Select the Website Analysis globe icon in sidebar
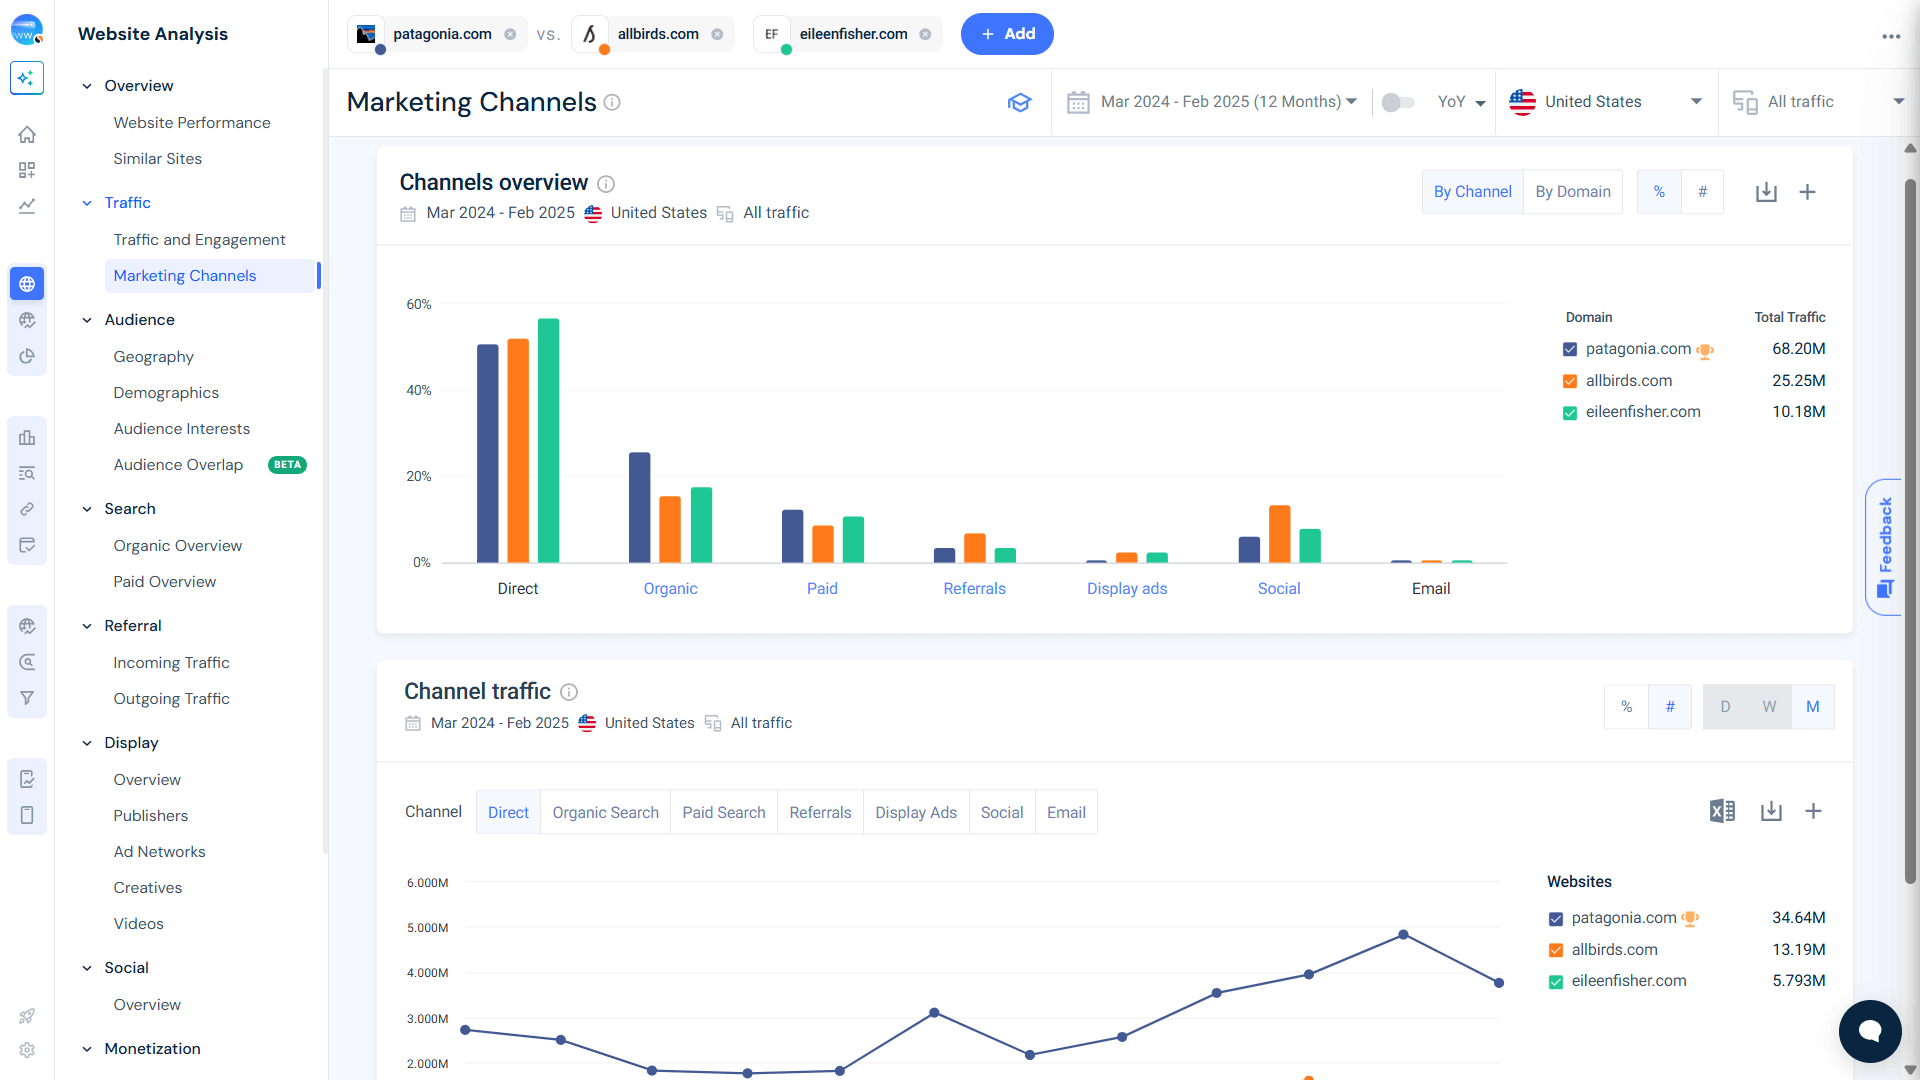 [x=27, y=283]
